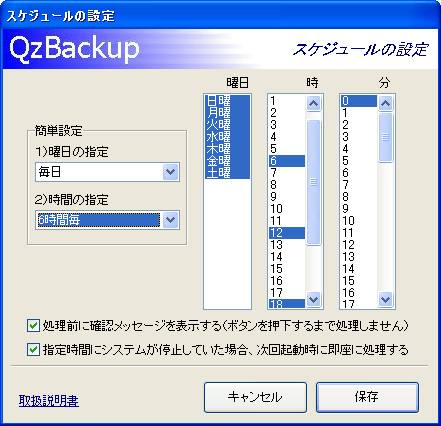Select minute 0 in the 分 list

[x=359, y=101]
